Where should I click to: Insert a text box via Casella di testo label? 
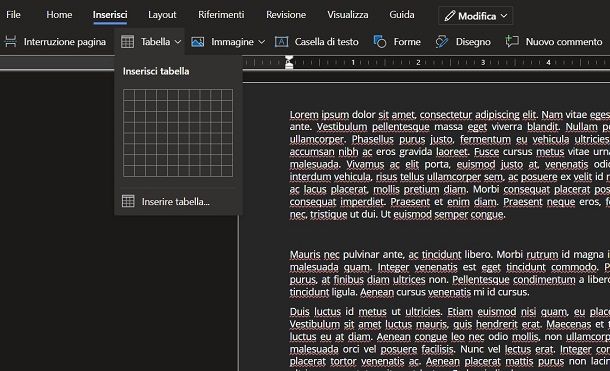(x=326, y=42)
